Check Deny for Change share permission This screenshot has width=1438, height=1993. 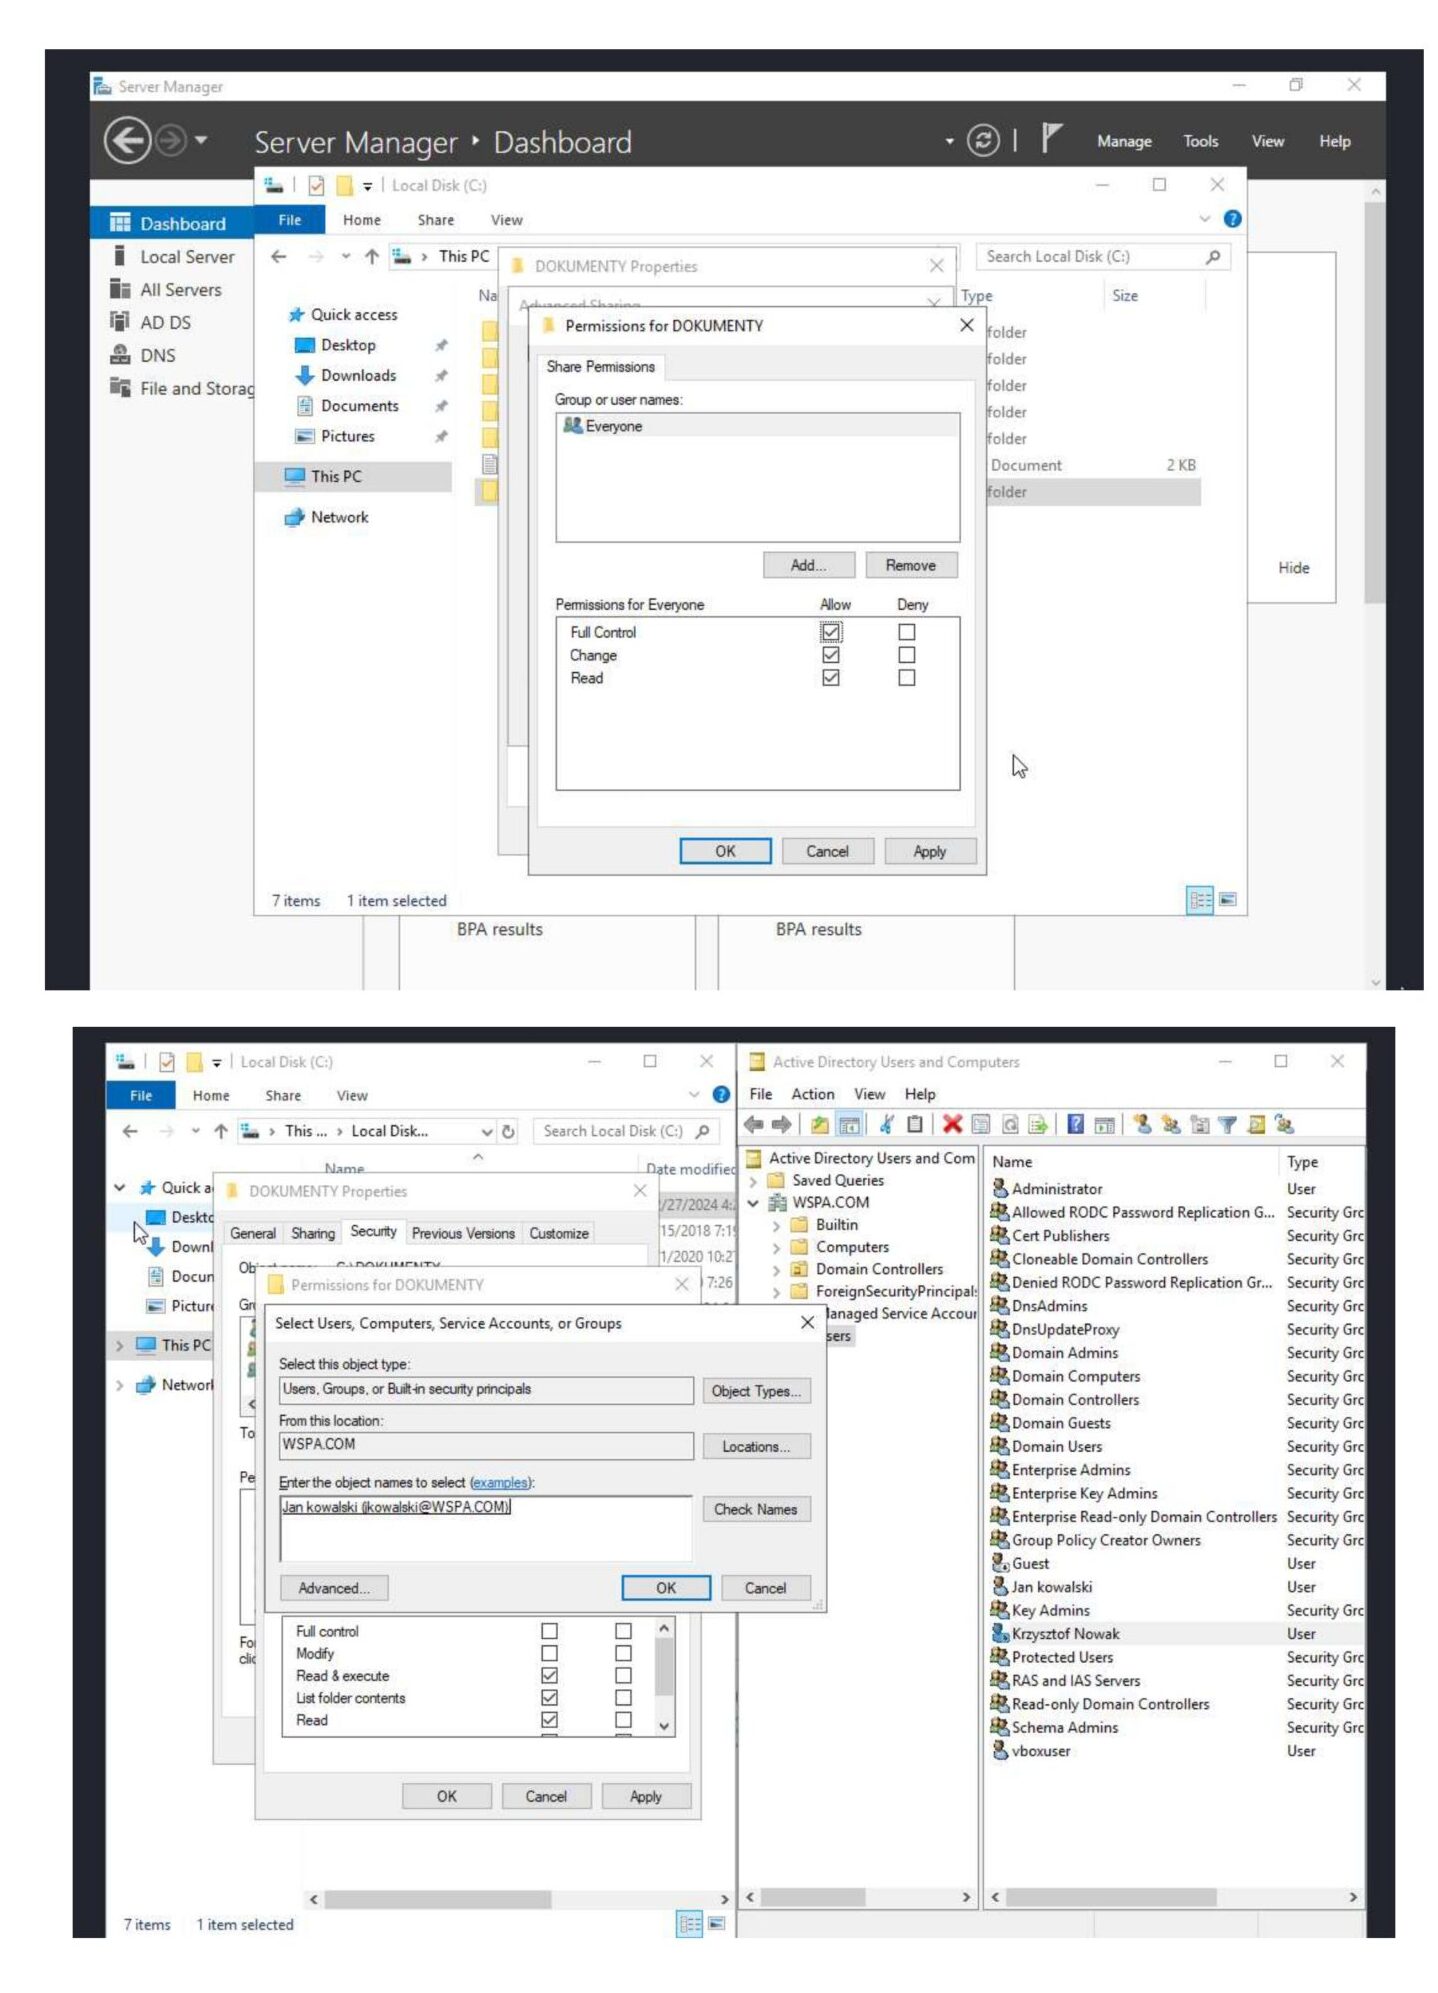click(x=906, y=654)
